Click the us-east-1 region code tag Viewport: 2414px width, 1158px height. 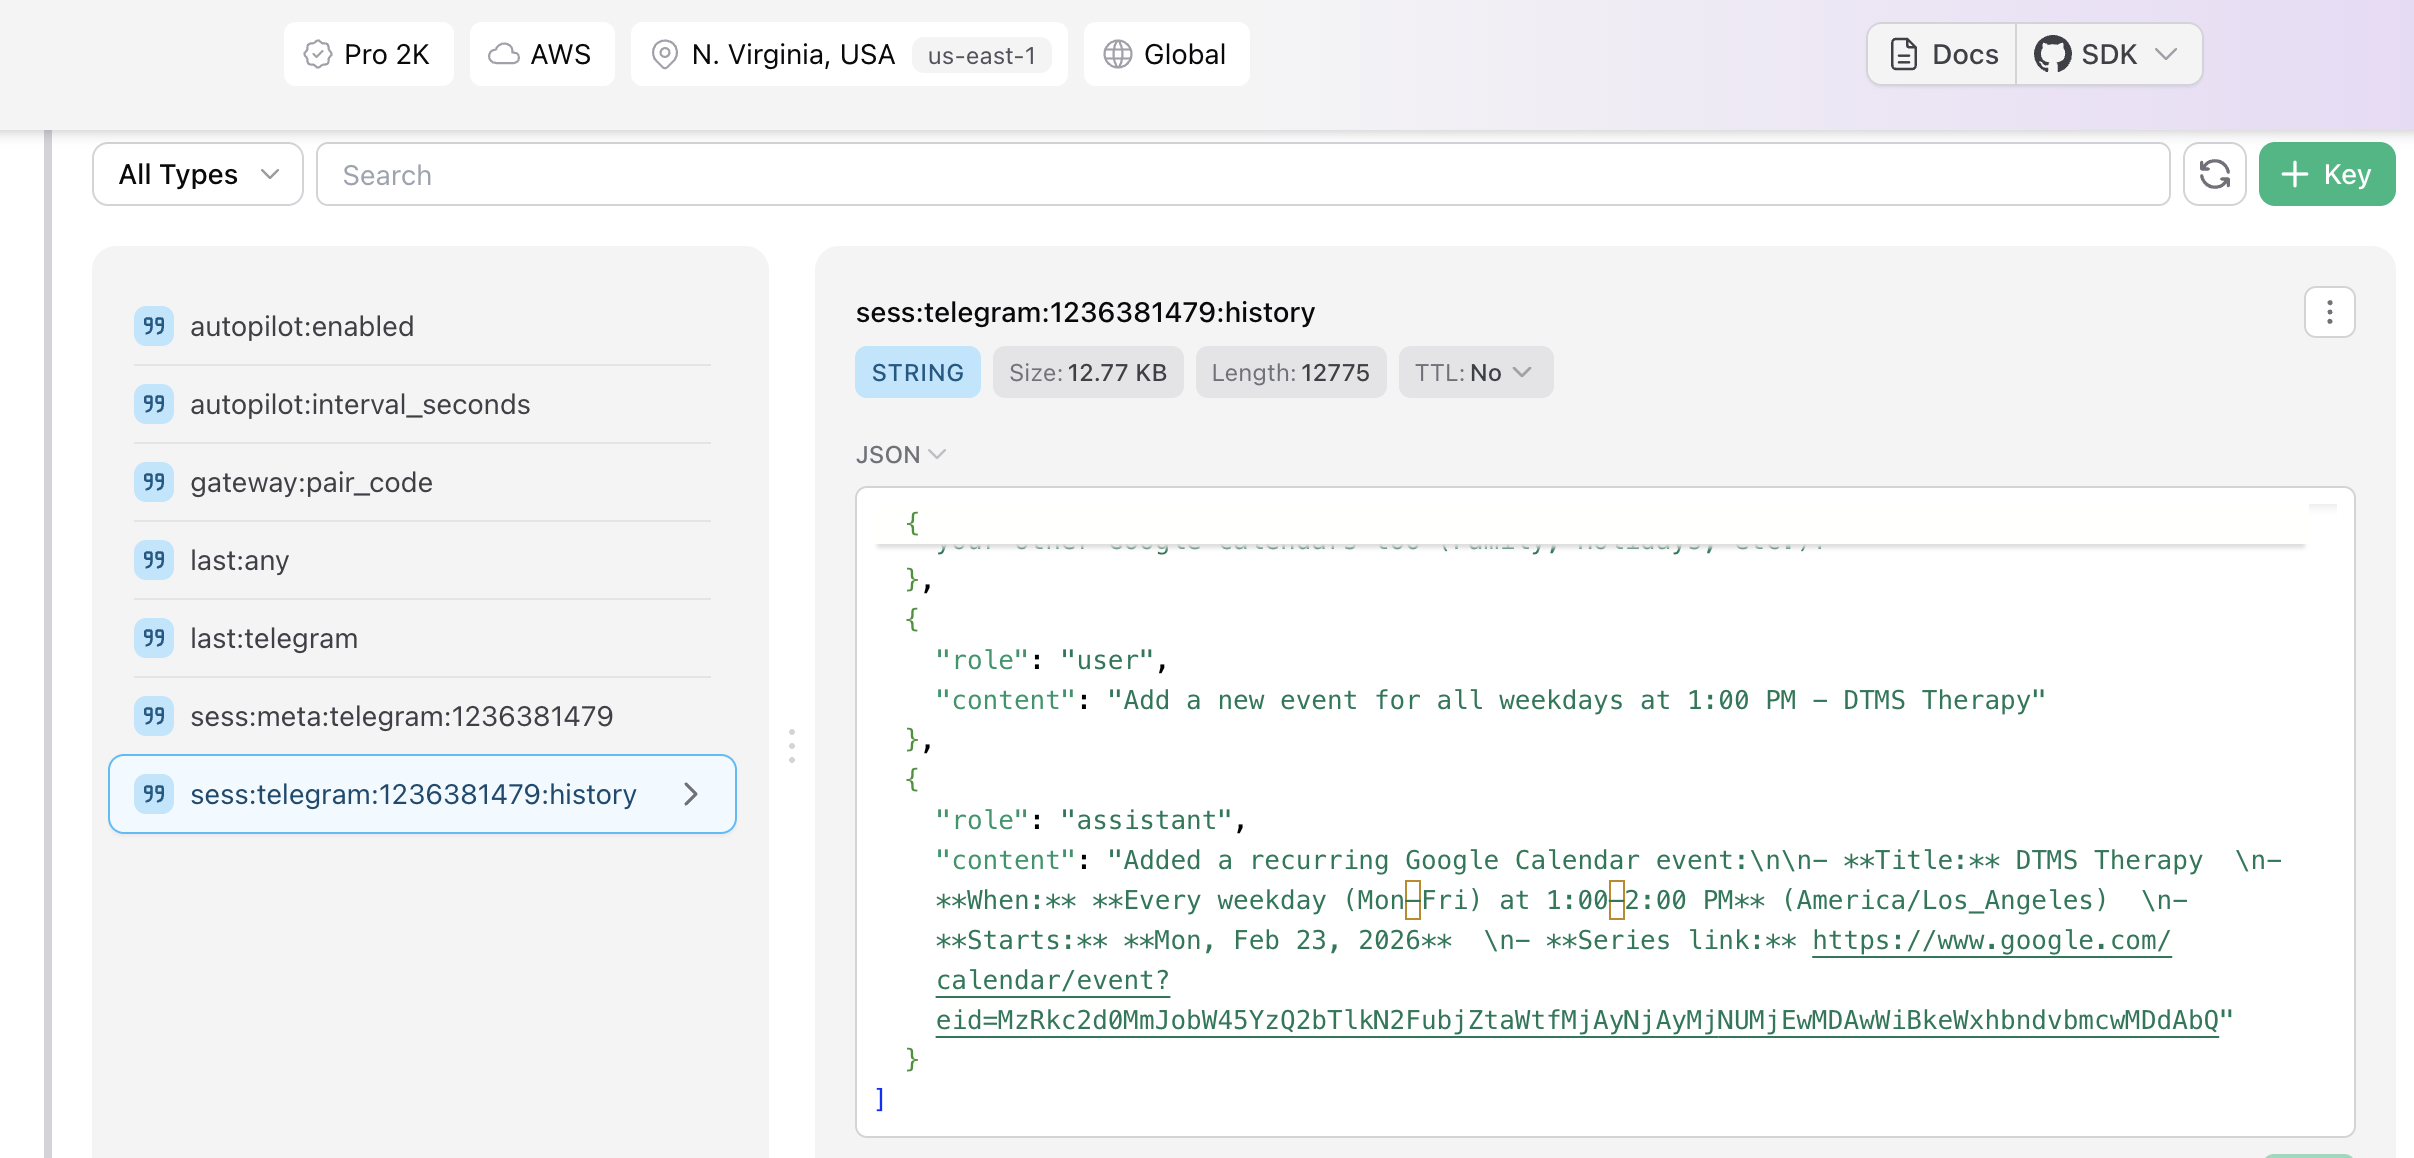click(x=981, y=55)
